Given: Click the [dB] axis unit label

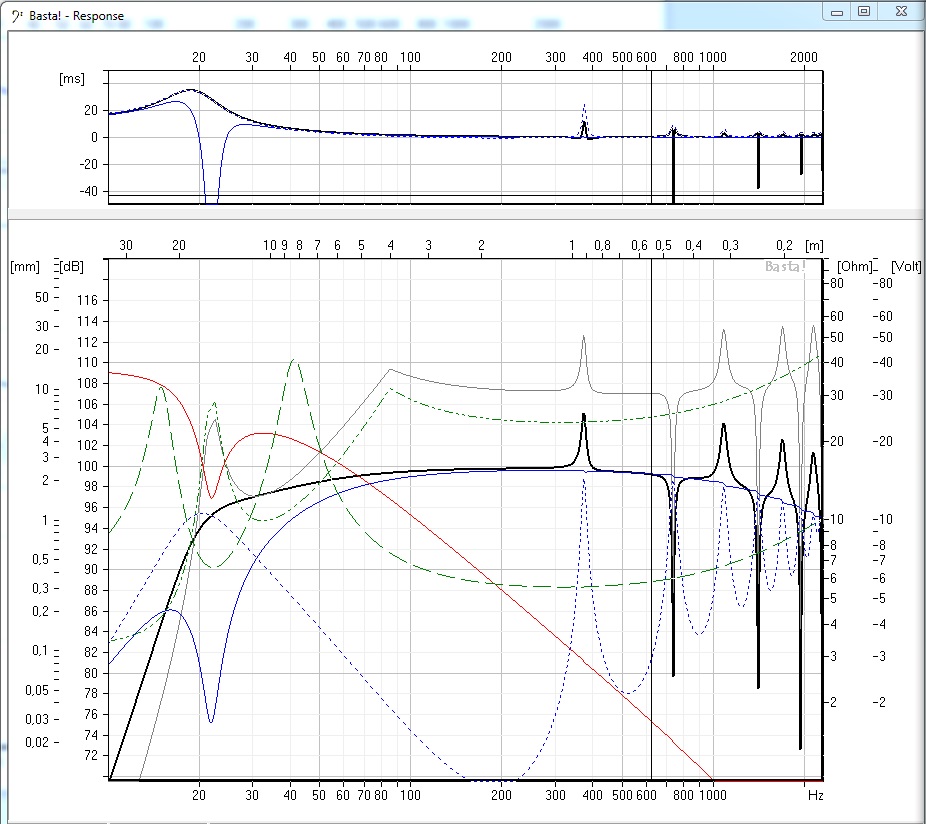Looking at the screenshot, I should coord(71,266).
